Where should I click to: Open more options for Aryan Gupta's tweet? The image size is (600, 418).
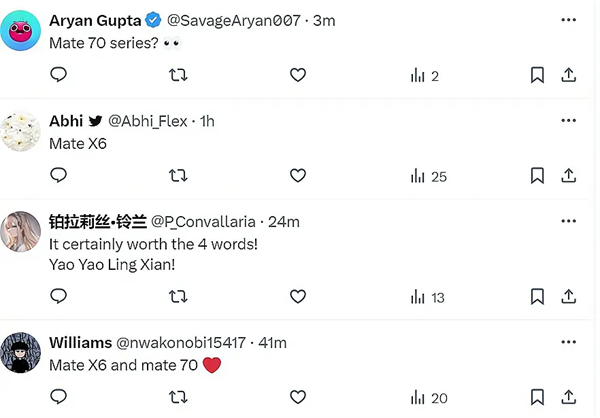coord(569,20)
